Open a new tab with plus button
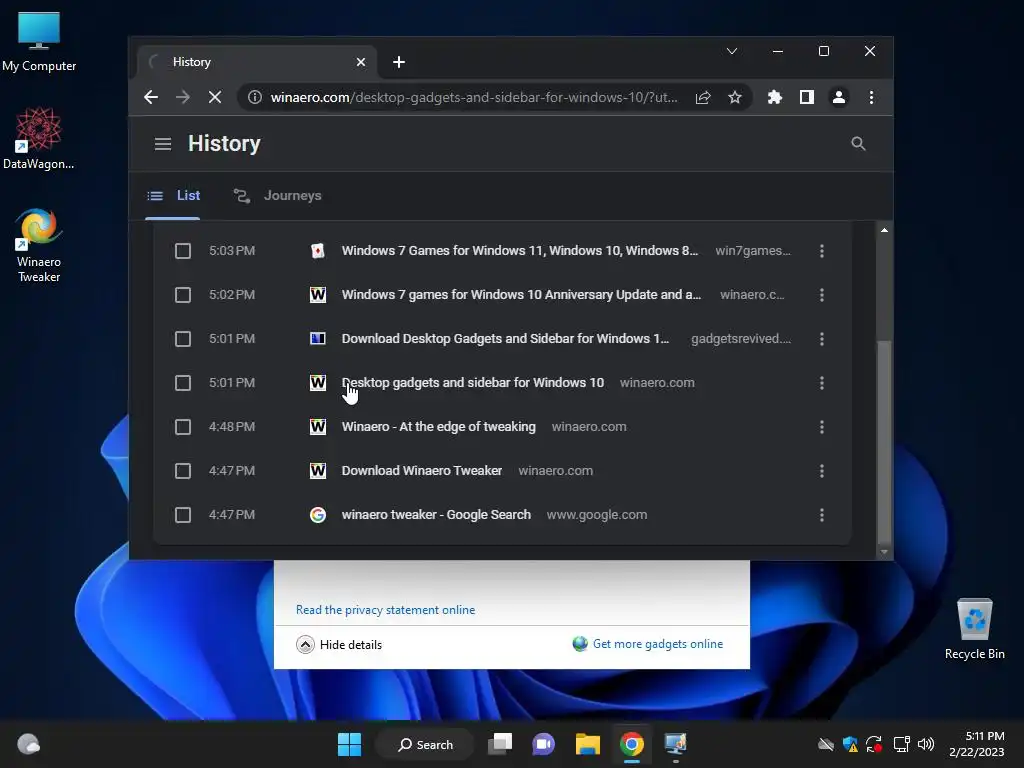1024x768 pixels. tap(399, 62)
